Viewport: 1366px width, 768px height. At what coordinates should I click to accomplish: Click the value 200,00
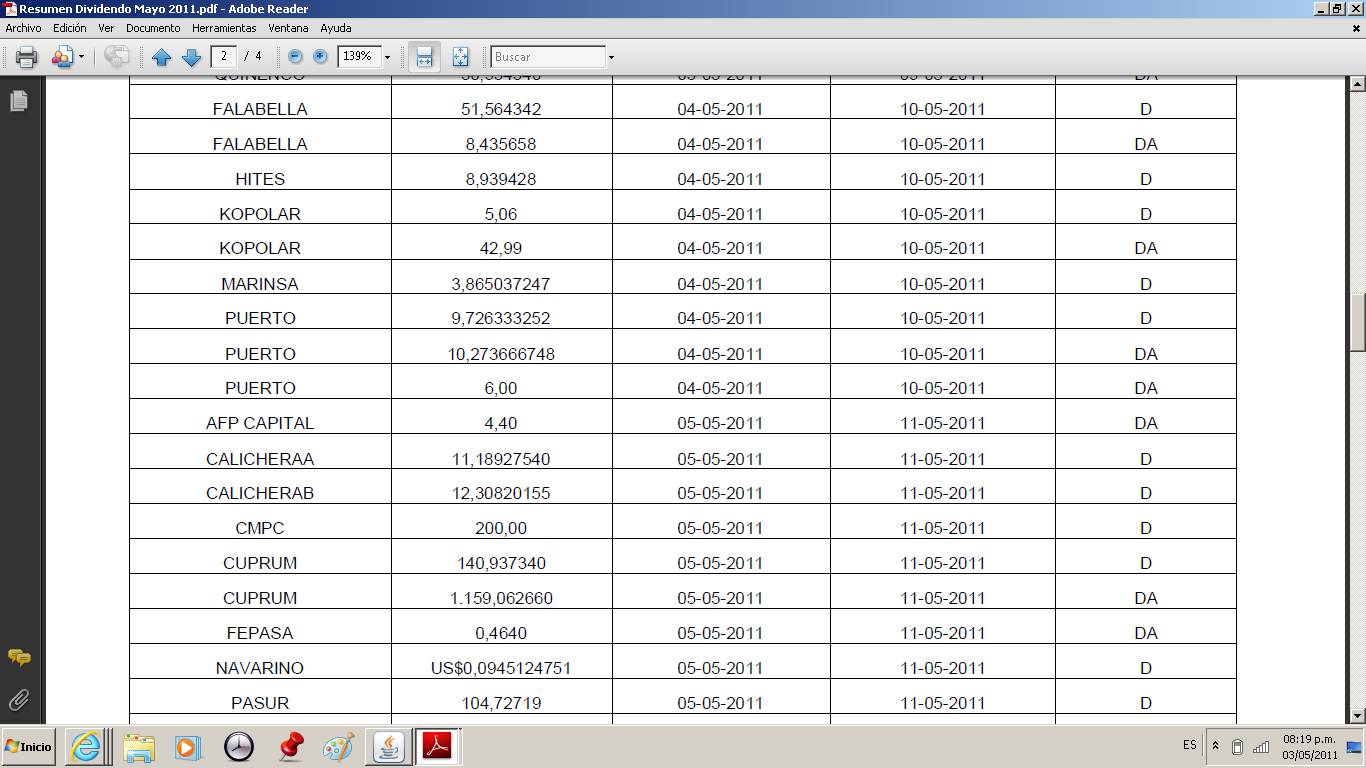pyautogui.click(x=501, y=528)
